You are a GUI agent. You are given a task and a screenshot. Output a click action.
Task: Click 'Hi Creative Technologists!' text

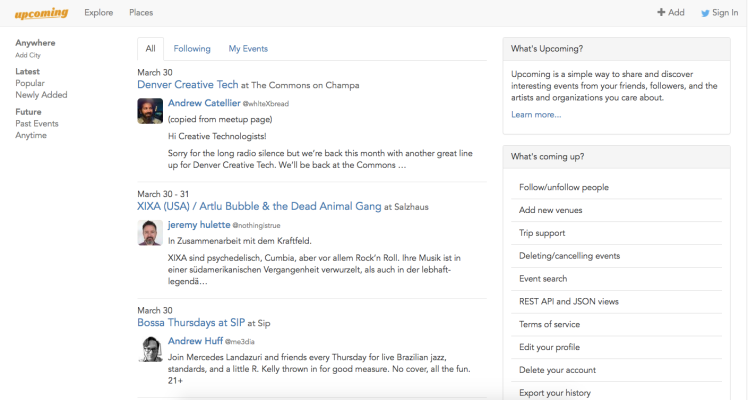point(217,136)
